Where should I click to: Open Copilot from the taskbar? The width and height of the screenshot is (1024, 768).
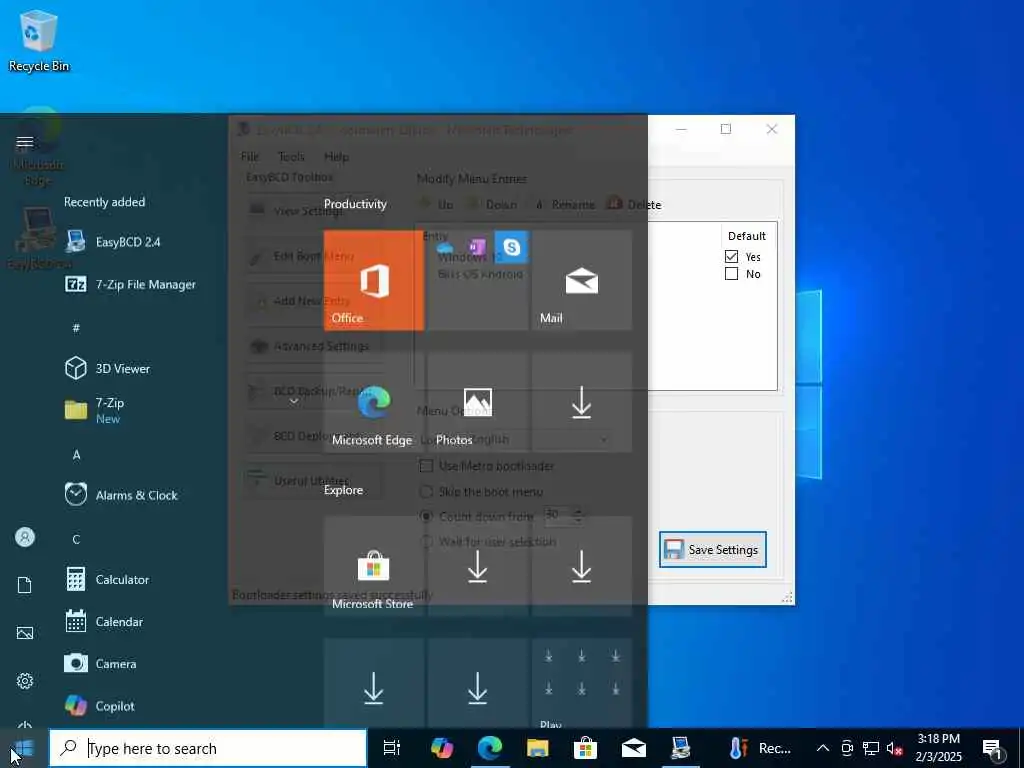(442, 748)
